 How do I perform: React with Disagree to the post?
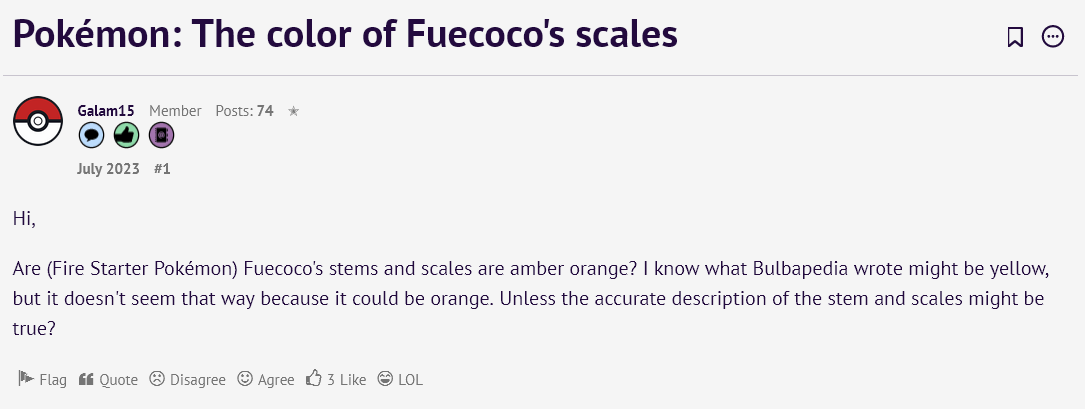click(x=188, y=379)
